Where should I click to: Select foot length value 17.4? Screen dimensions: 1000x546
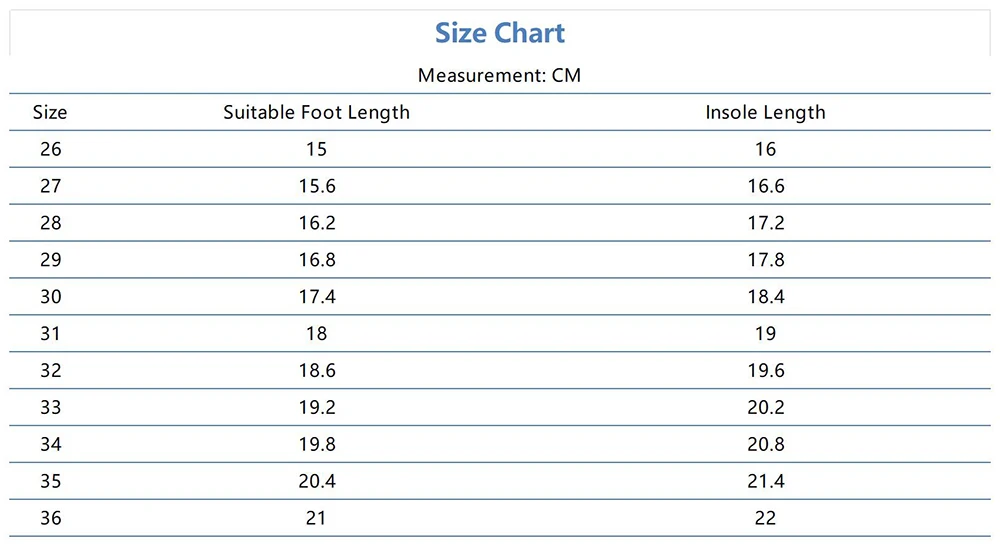coord(316,297)
